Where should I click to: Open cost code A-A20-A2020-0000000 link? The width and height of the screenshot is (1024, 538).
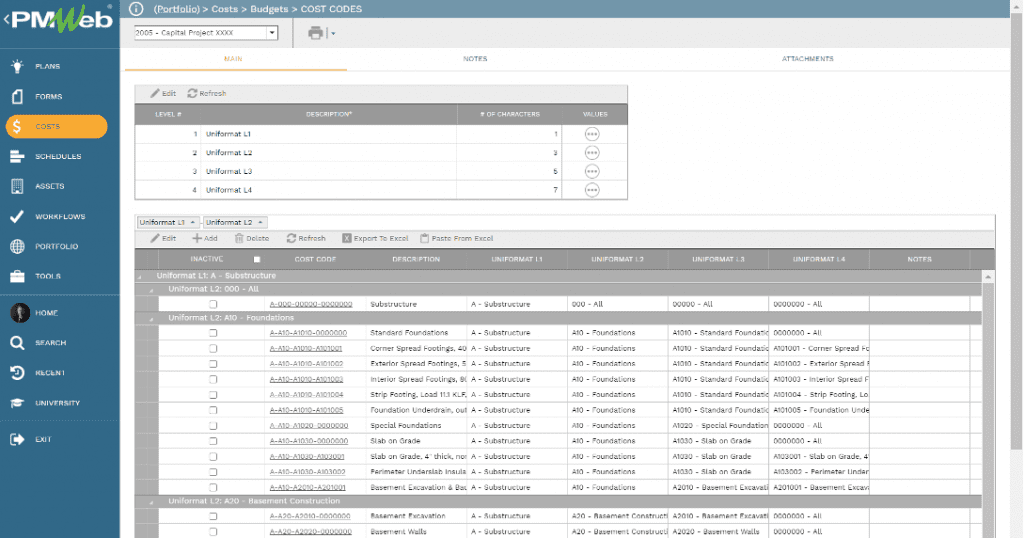[310, 531]
